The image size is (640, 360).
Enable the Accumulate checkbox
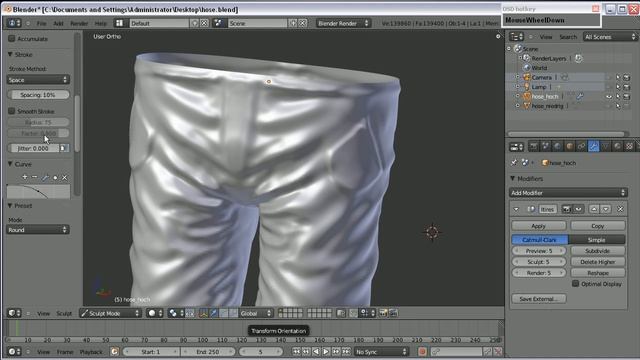click(x=12, y=38)
